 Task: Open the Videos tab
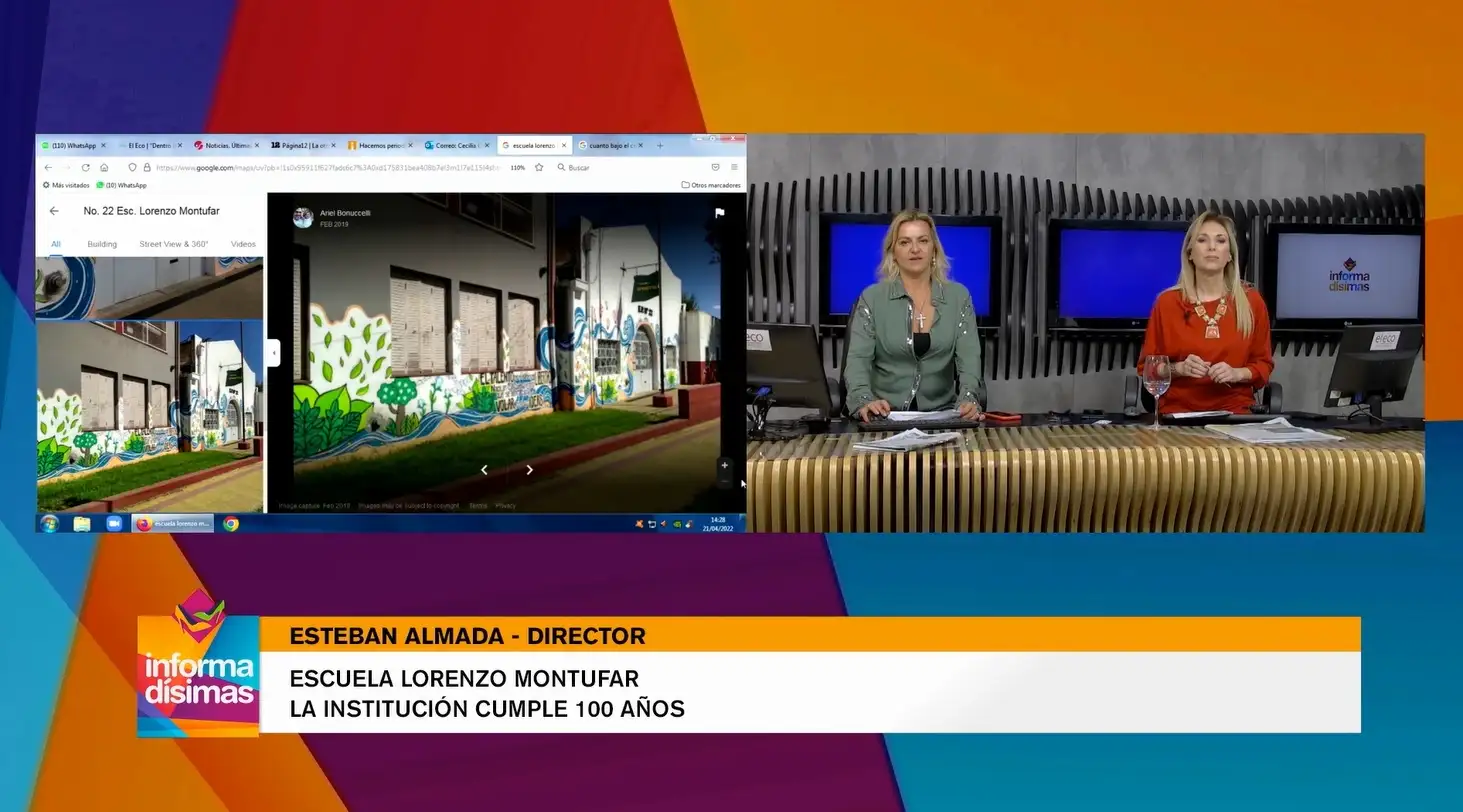(243, 244)
